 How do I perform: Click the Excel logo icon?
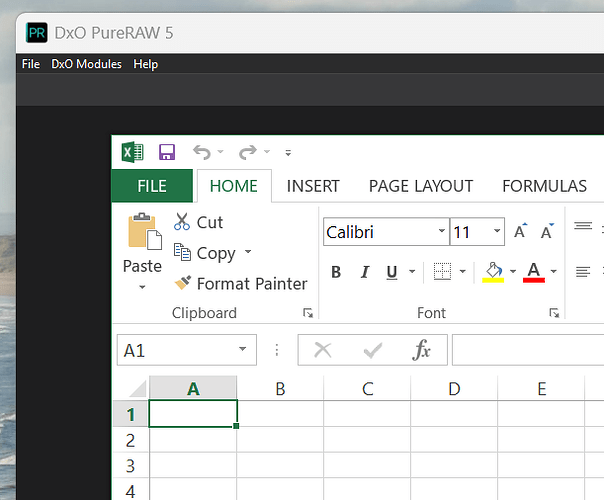coord(133,152)
